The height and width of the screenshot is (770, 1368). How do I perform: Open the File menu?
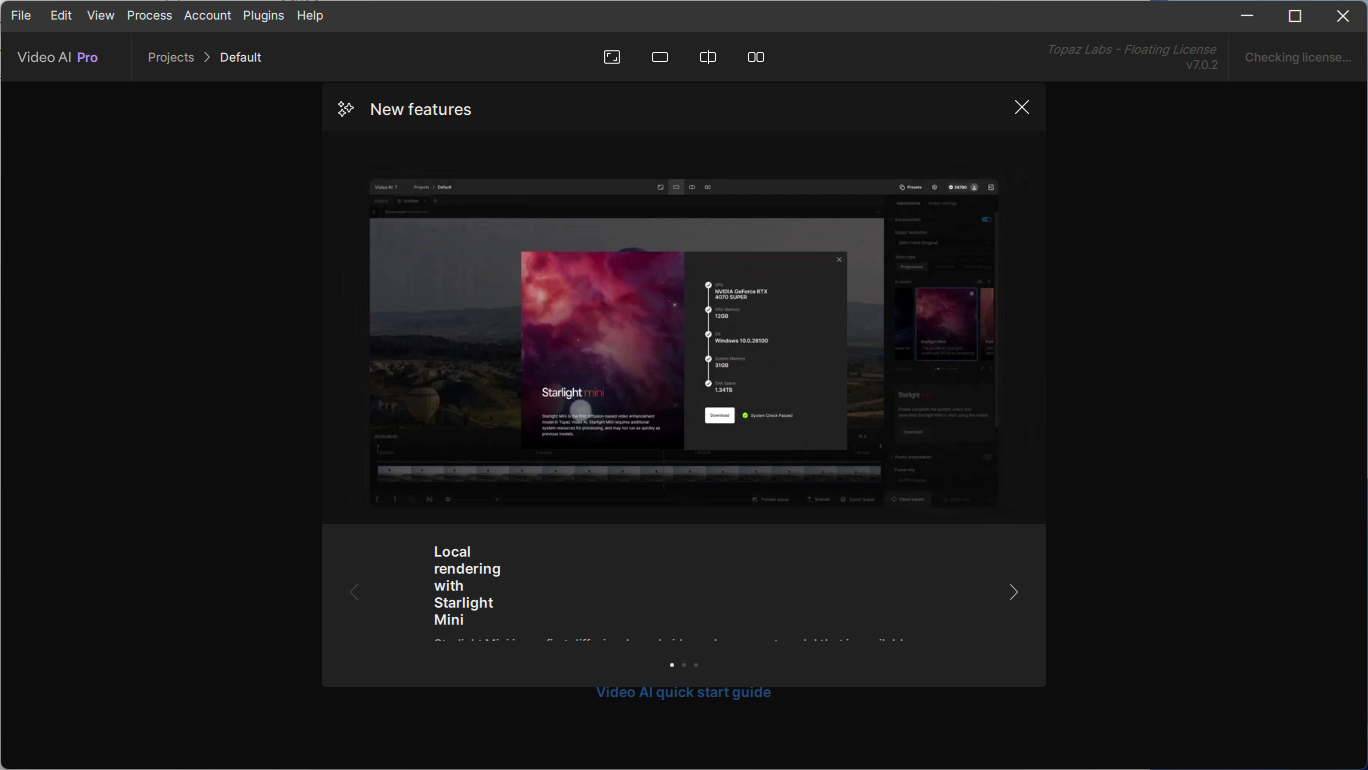21,15
